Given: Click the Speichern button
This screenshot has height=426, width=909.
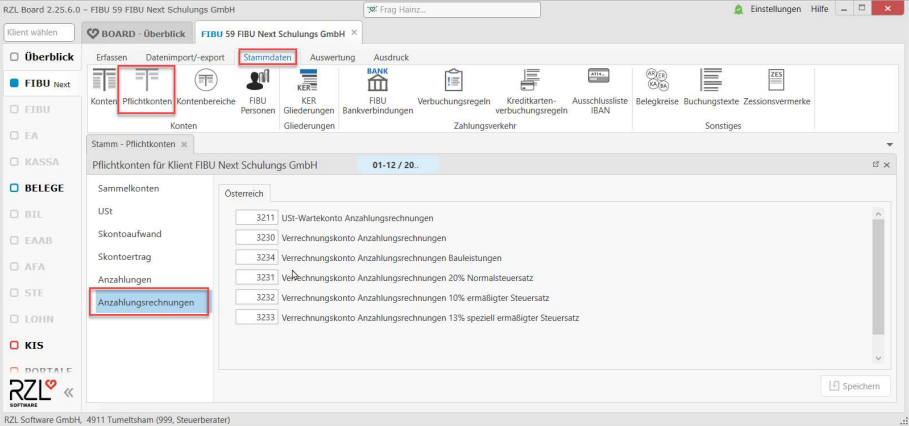Looking at the screenshot, I should click(855, 386).
